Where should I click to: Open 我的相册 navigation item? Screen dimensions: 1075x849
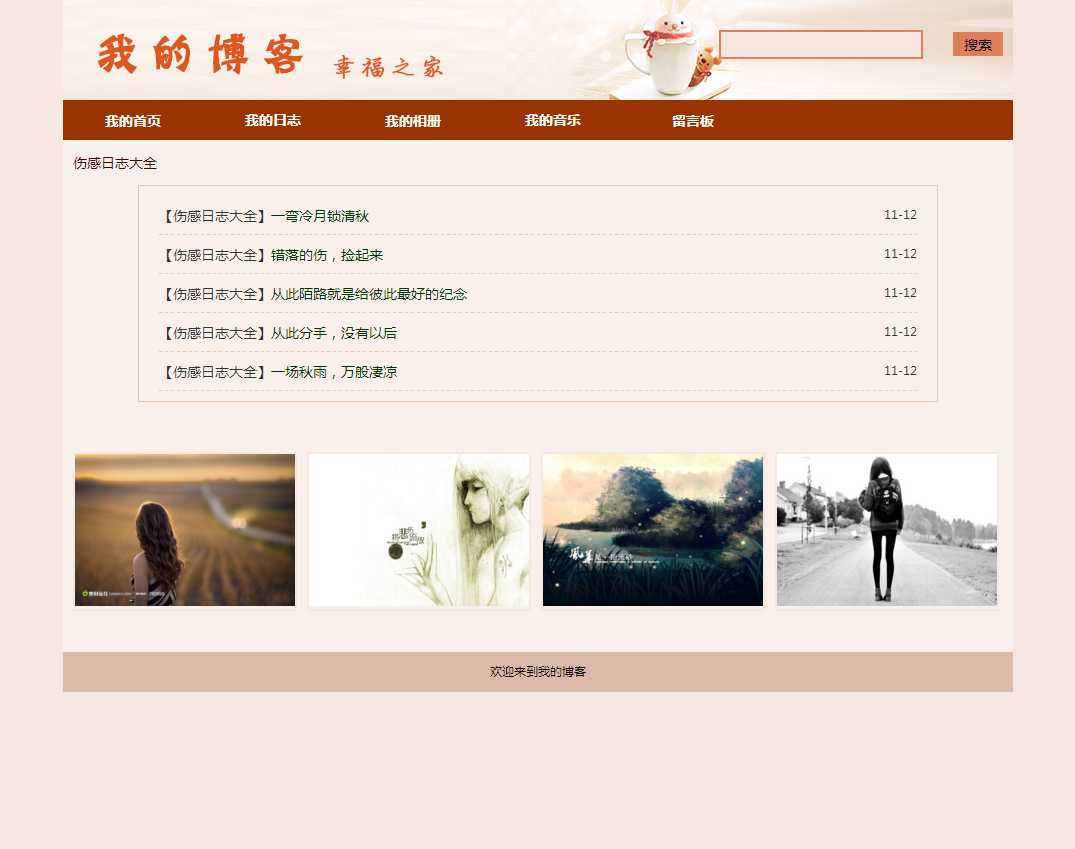413,121
